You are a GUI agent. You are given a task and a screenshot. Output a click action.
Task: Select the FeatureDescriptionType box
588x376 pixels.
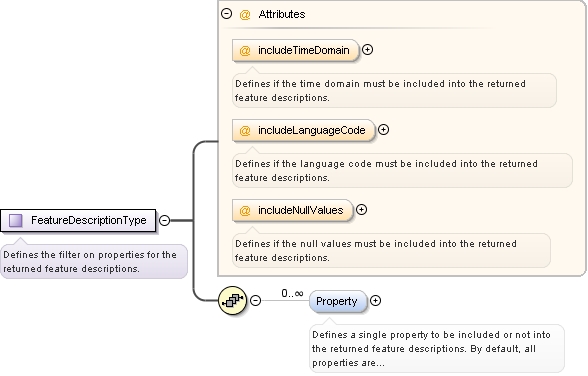click(78, 220)
